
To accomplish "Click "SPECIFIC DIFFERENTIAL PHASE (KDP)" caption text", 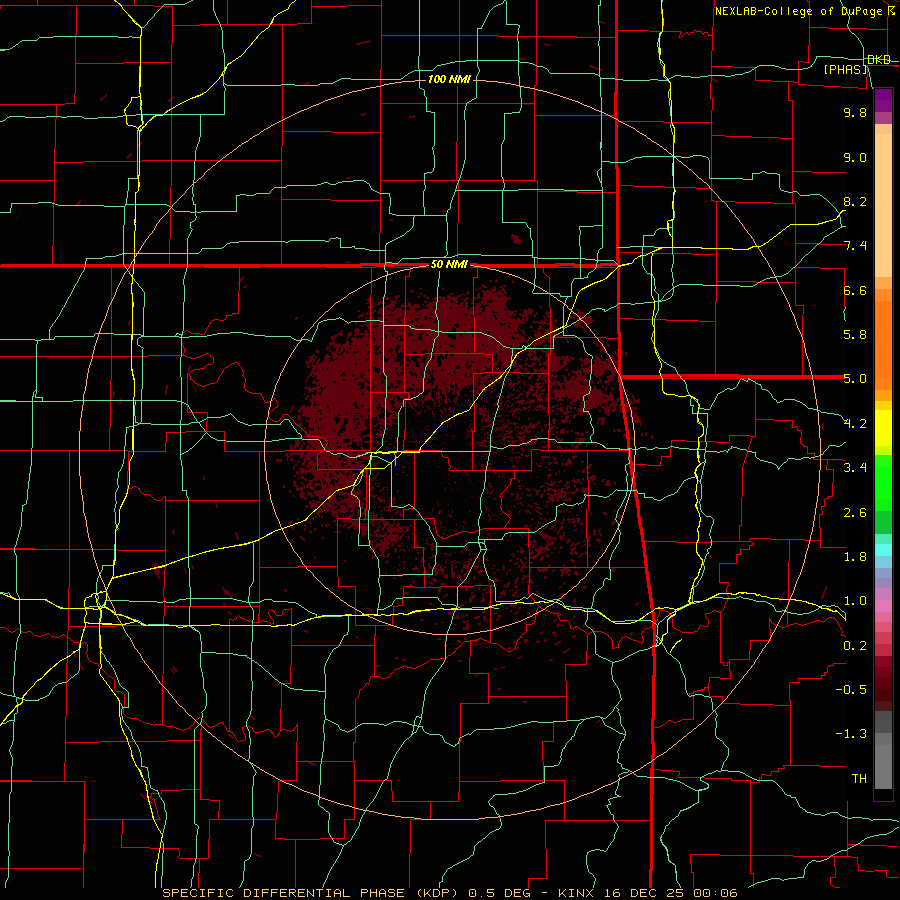I will click(312, 893).
